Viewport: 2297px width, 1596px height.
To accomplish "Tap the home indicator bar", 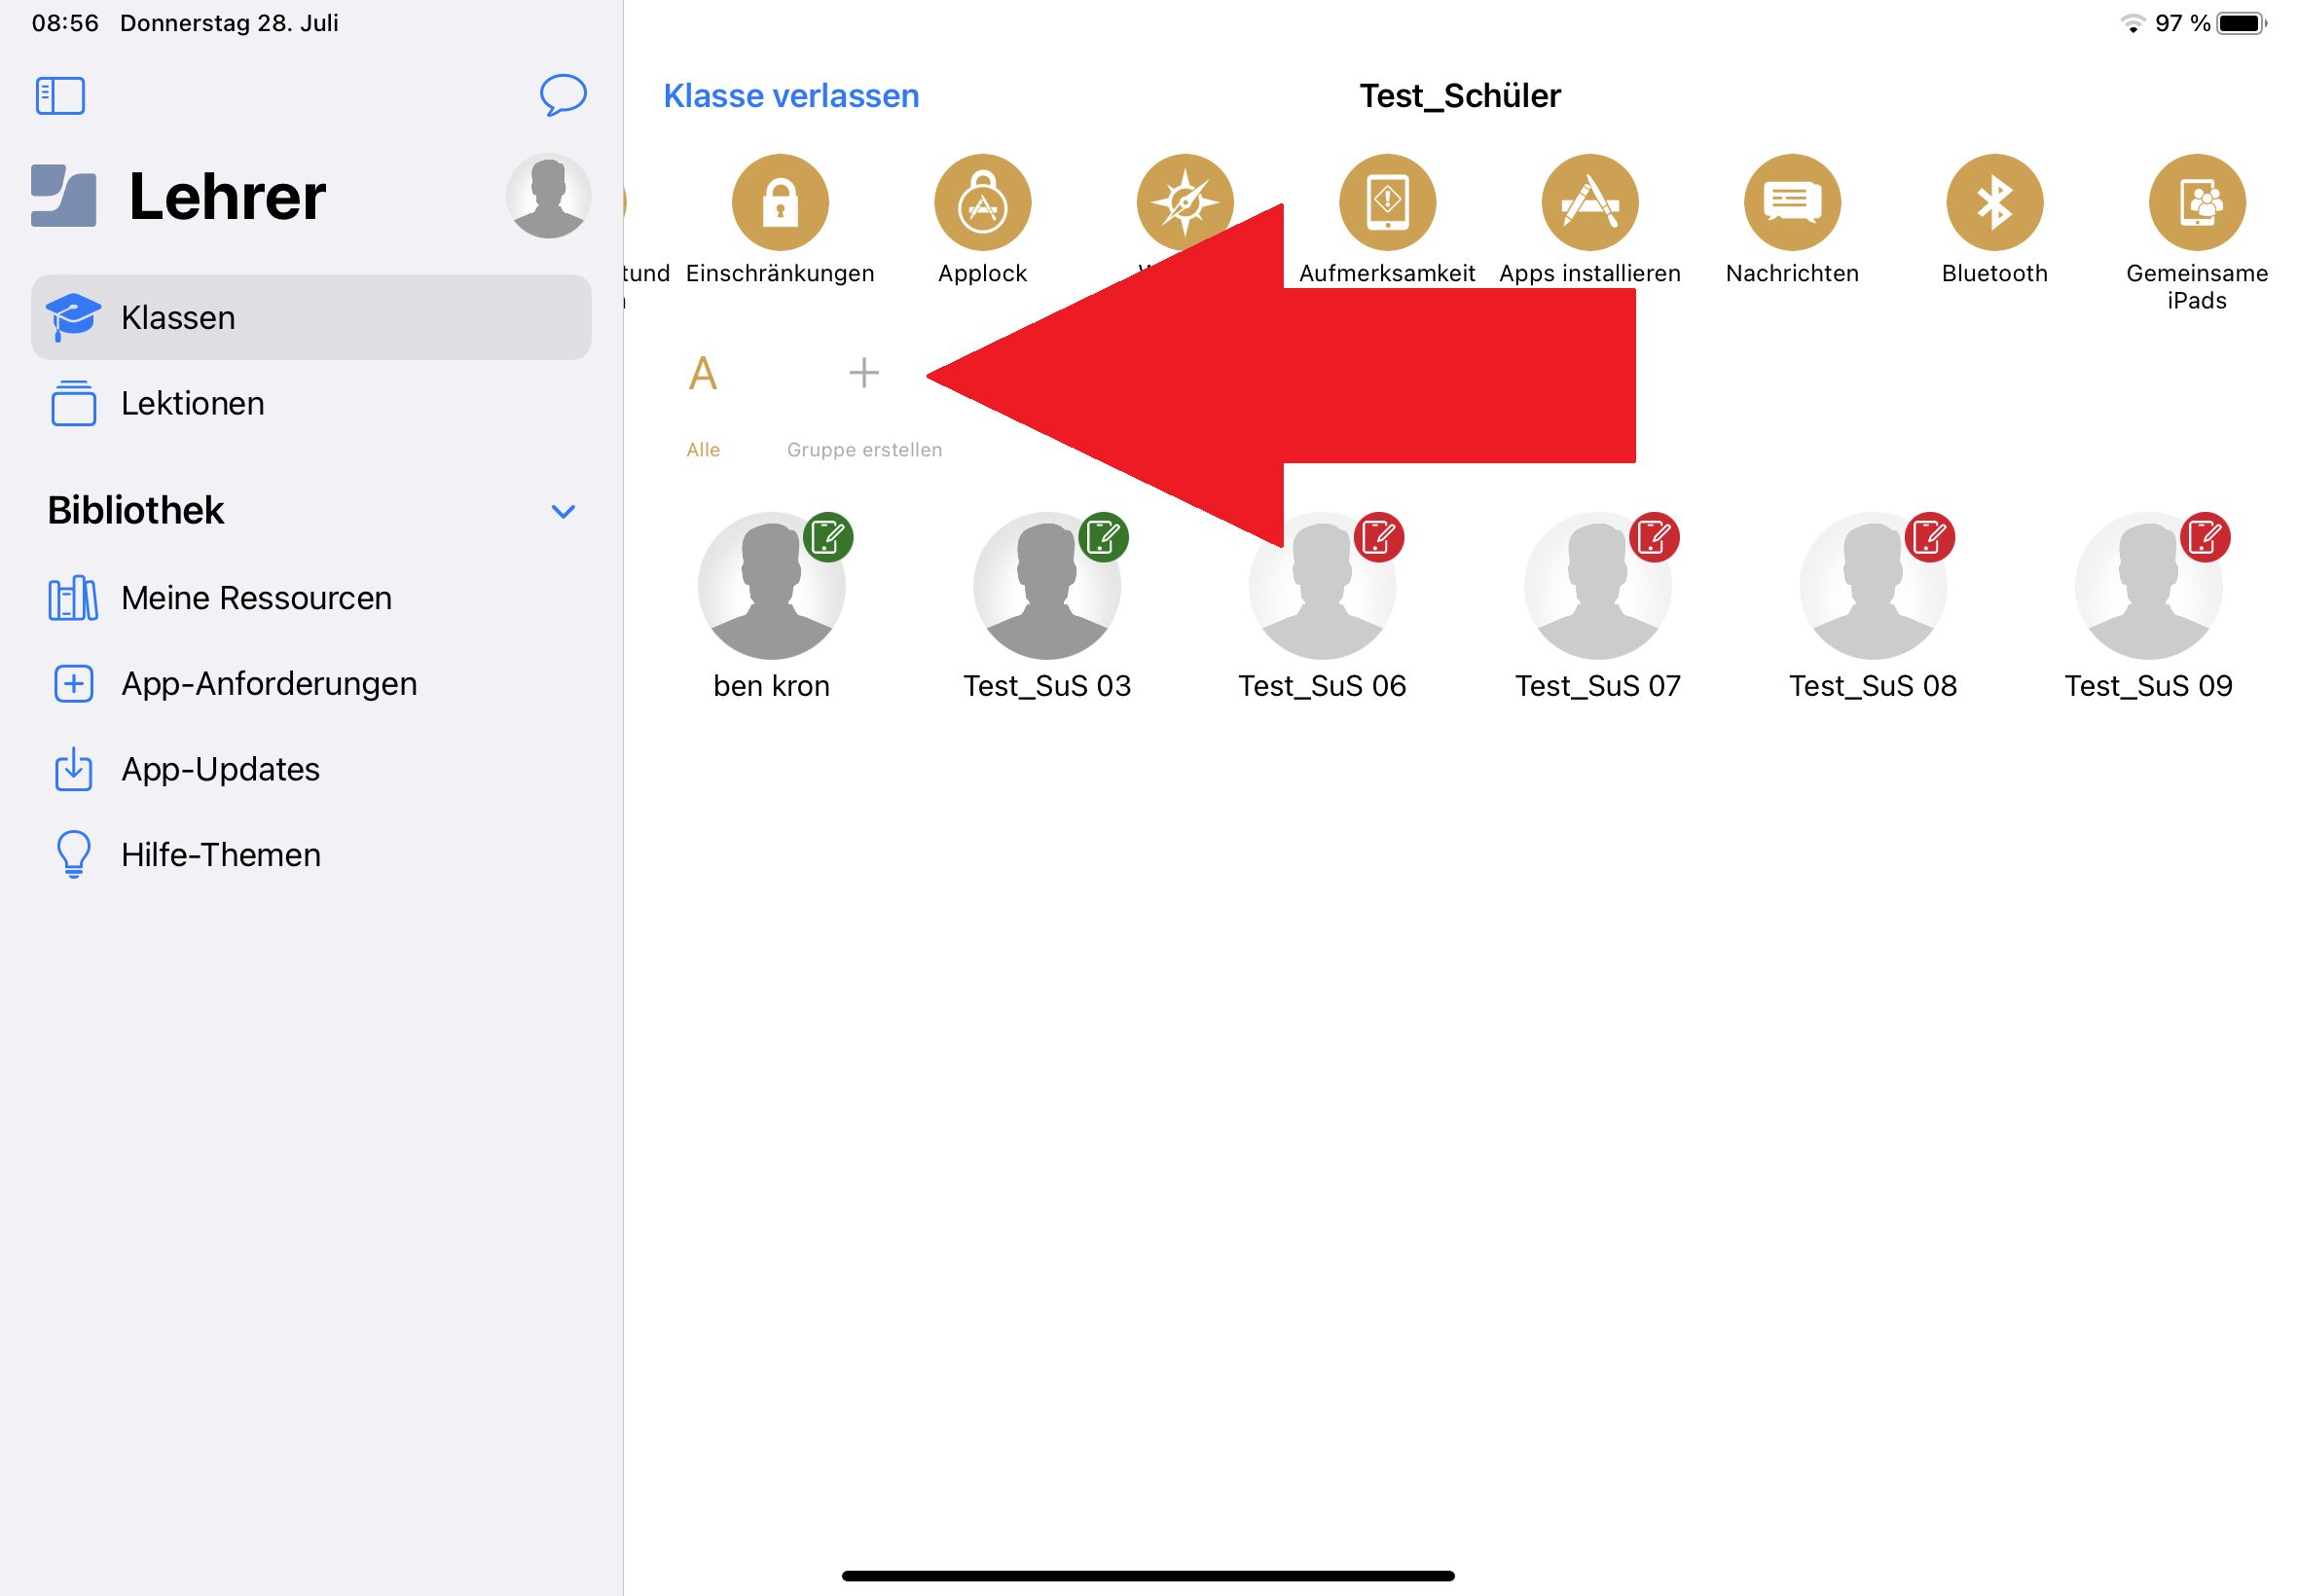I will (1148, 1576).
